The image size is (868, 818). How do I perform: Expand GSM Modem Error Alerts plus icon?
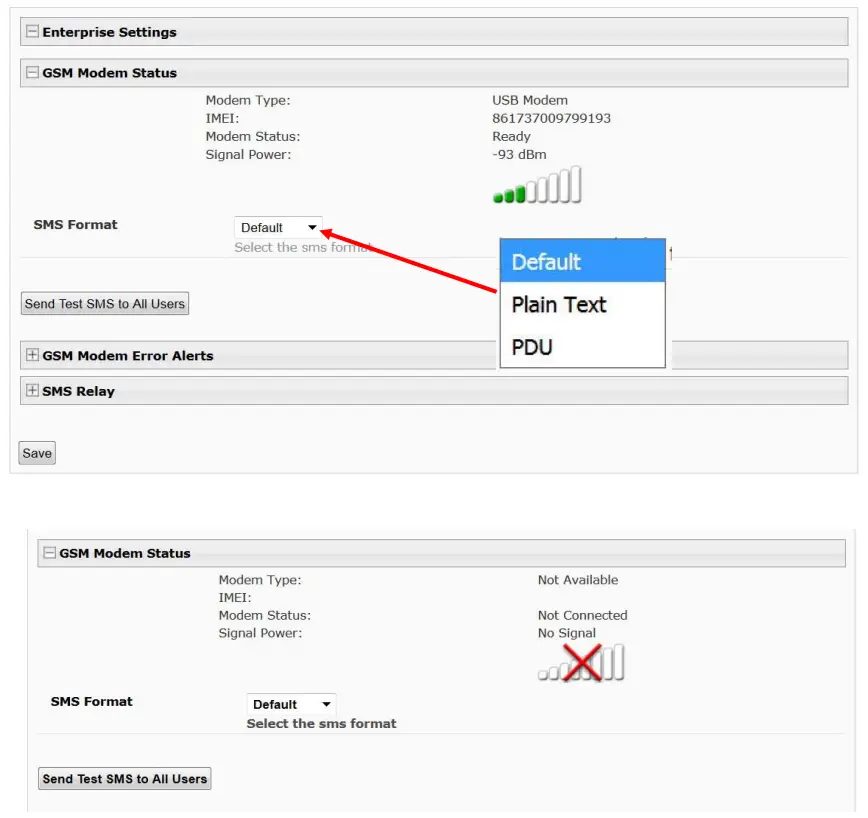(33, 355)
